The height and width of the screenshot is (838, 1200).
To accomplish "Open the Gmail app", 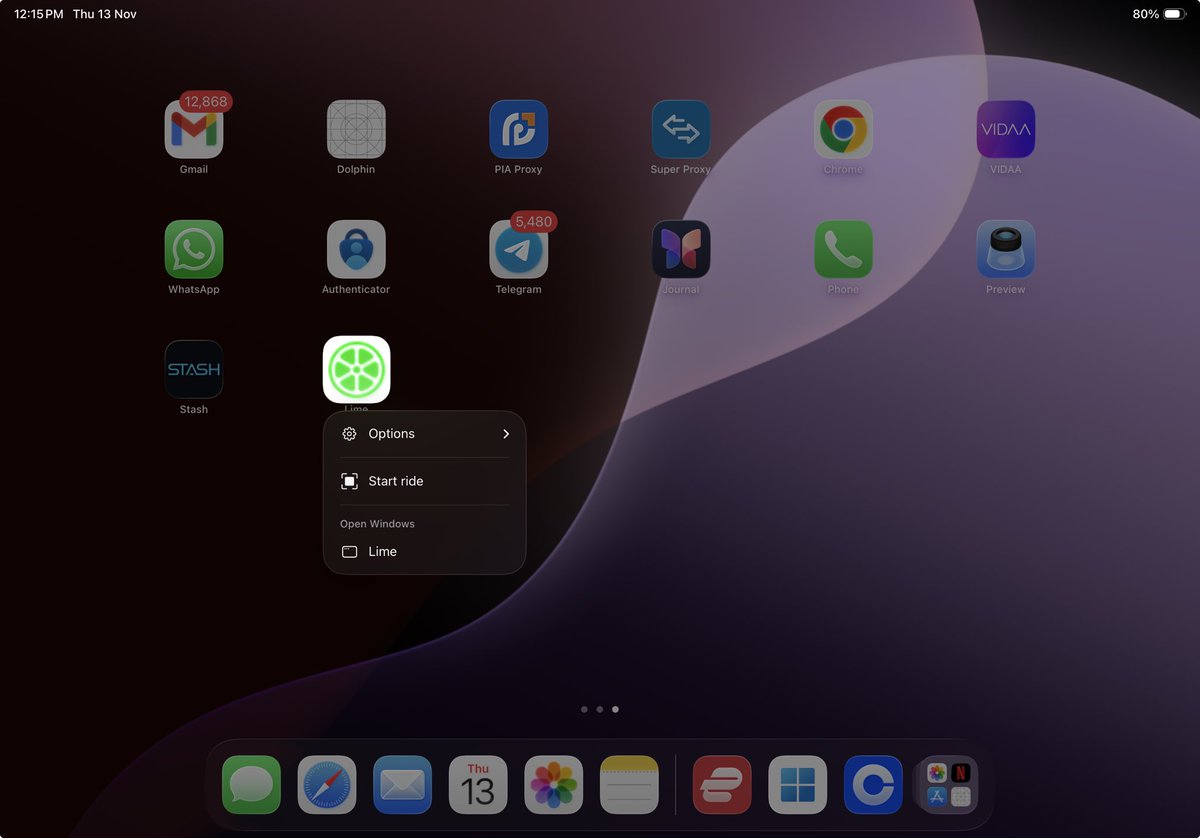I will tap(194, 129).
